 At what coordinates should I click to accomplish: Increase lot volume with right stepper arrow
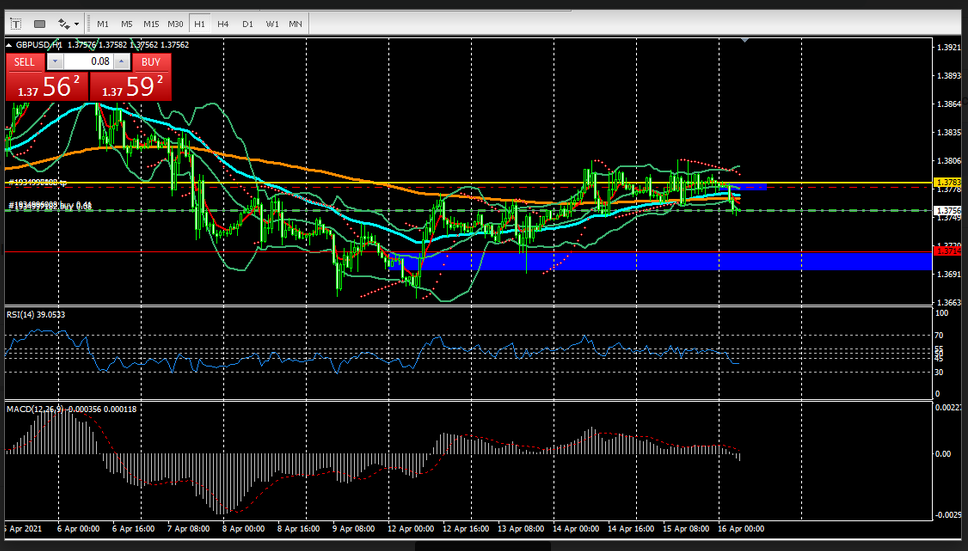pos(122,62)
